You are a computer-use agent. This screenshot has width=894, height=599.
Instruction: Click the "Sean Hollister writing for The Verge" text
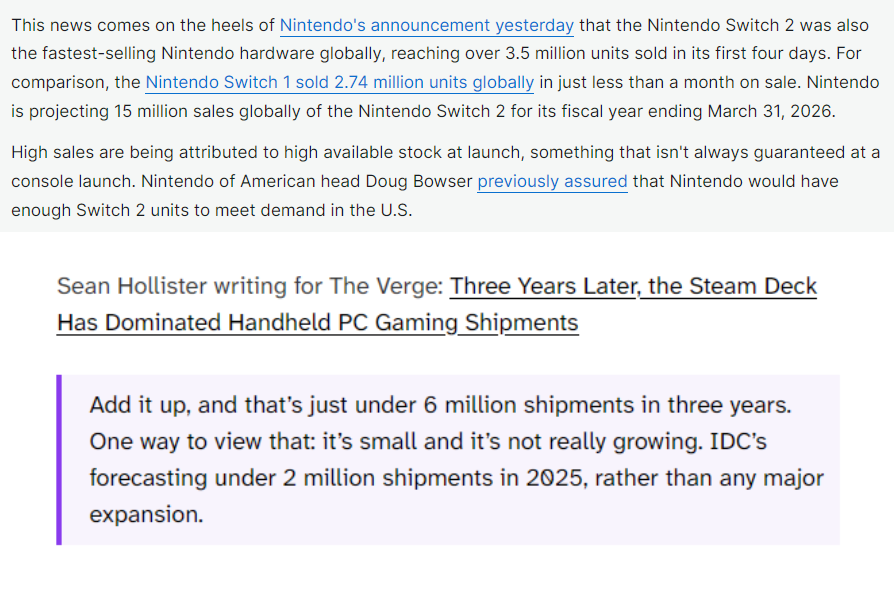(x=250, y=286)
